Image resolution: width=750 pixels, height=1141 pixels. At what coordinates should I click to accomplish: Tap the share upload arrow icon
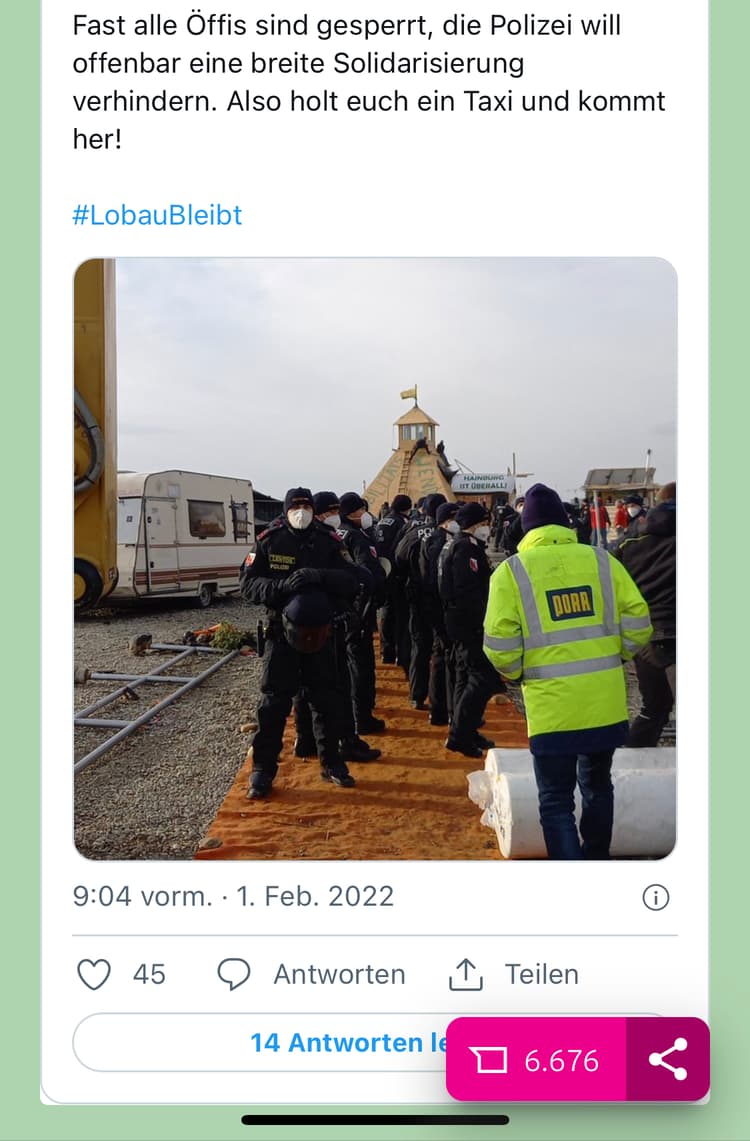[x=466, y=974]
